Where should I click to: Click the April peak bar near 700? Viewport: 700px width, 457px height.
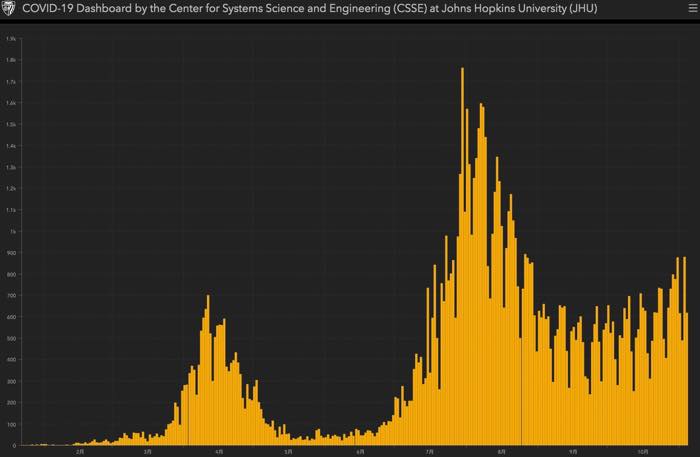[x=208, y=370]
